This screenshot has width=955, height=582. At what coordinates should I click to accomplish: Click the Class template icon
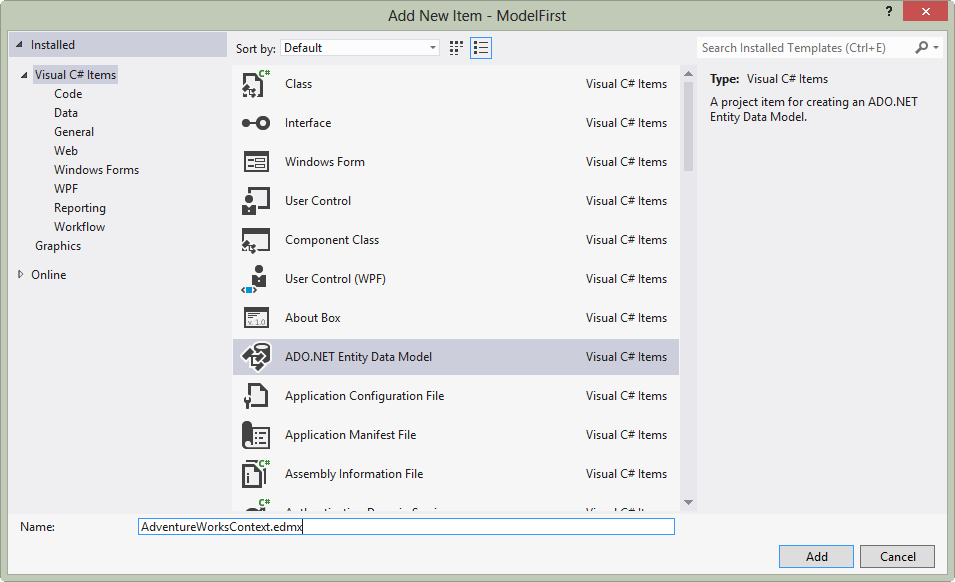click(x=256, y=84)
